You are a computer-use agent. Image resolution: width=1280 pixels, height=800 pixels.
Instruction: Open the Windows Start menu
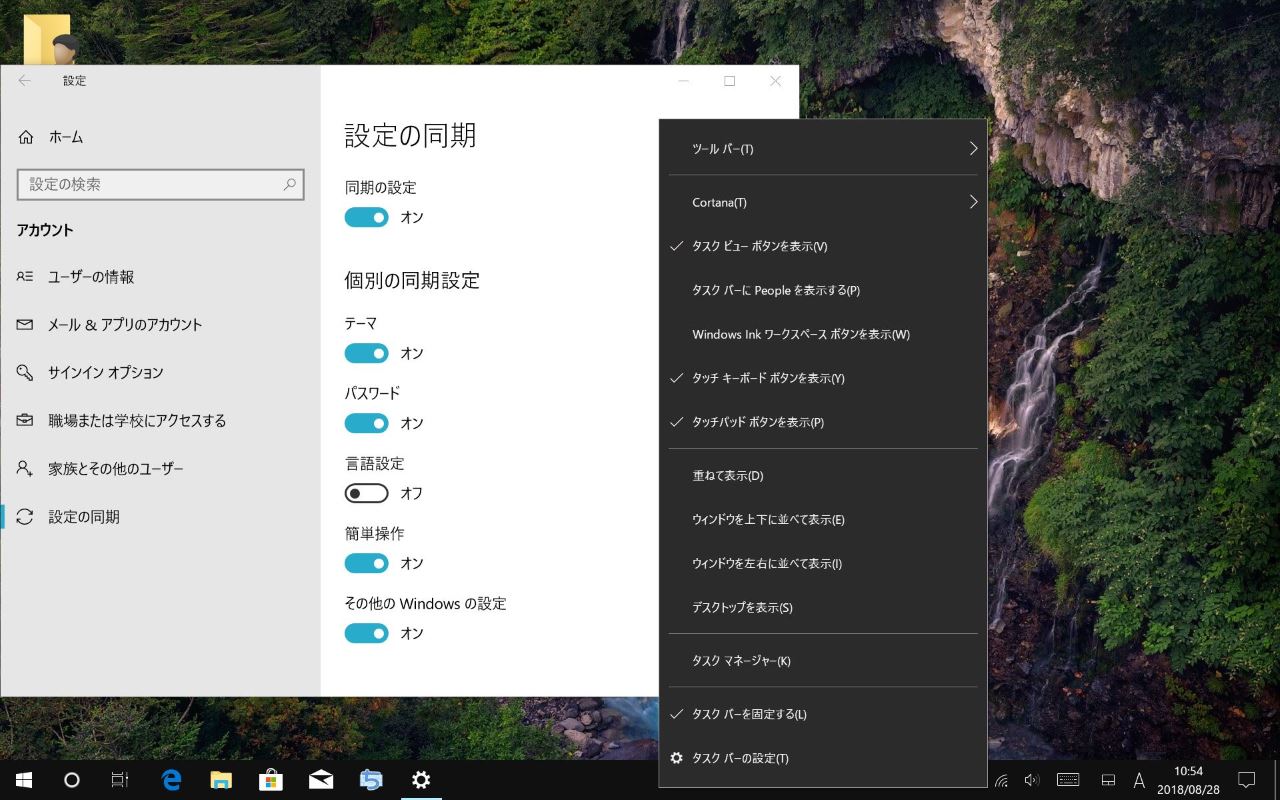point(24,780)
